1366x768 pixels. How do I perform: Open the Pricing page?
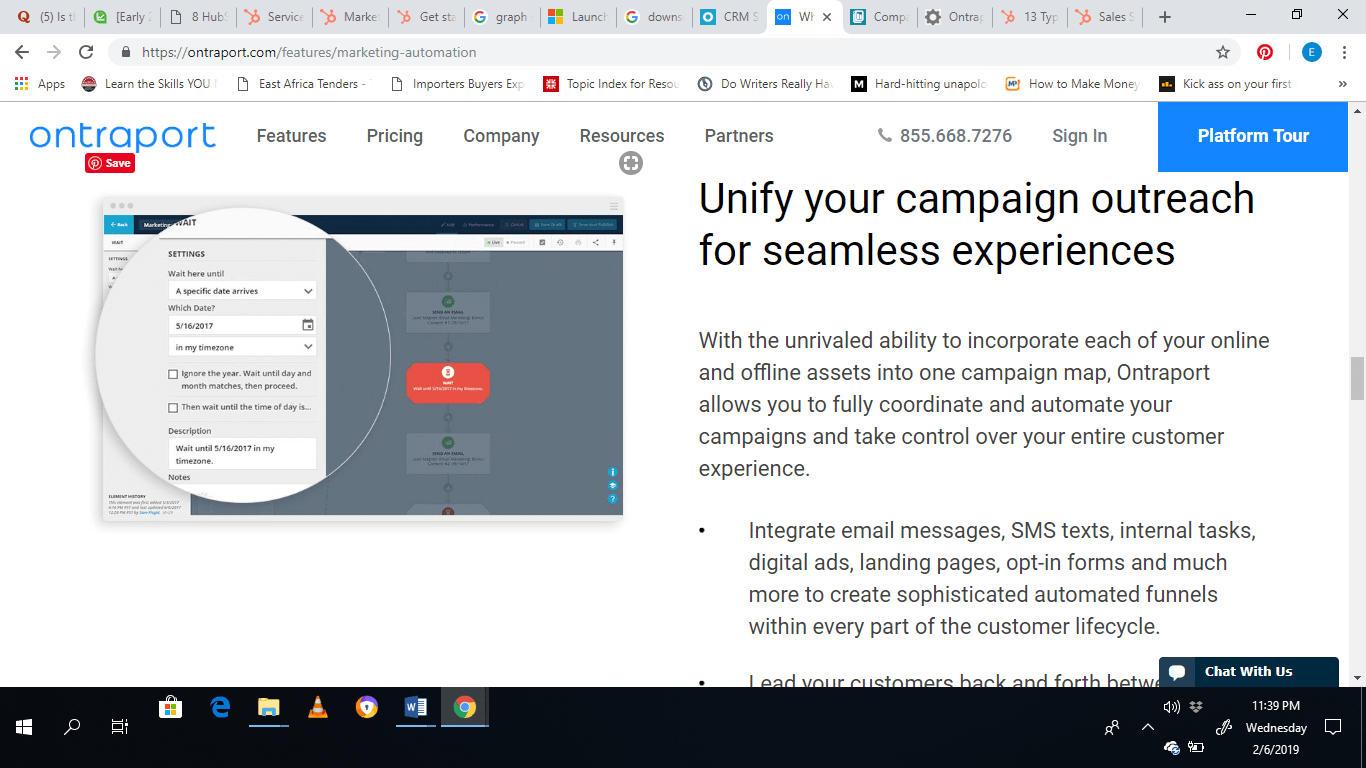(394, 136)
